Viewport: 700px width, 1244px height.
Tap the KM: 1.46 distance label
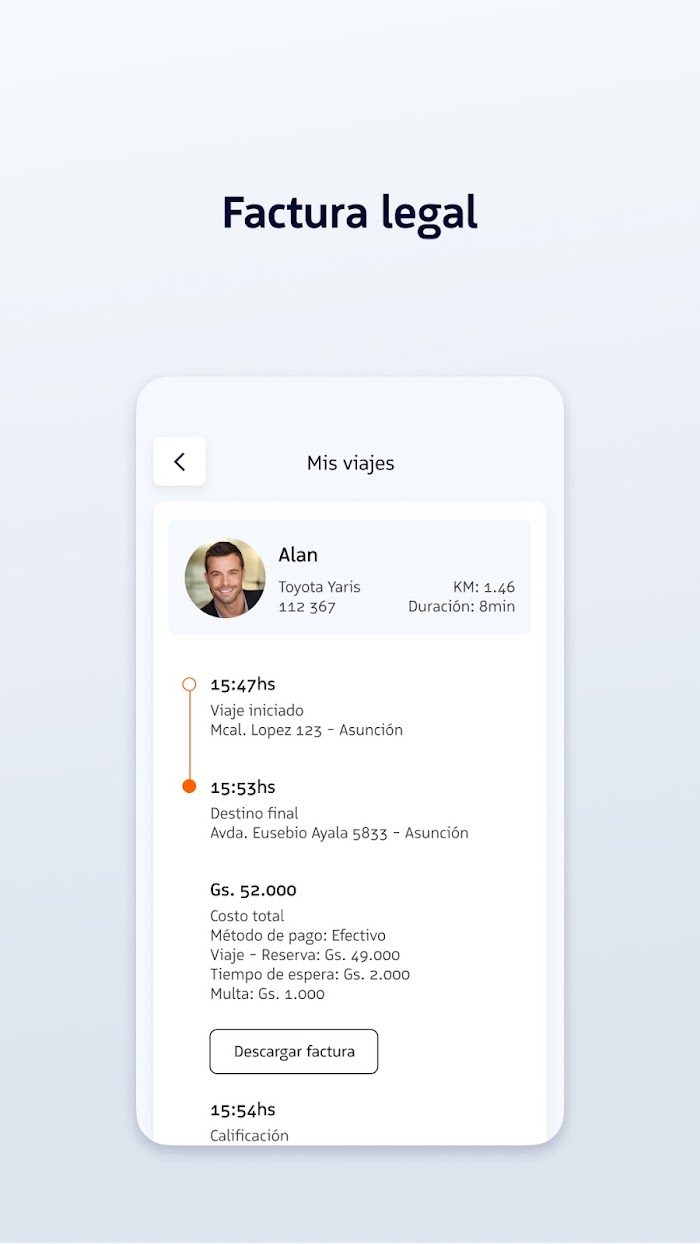(x=484, y=587)
